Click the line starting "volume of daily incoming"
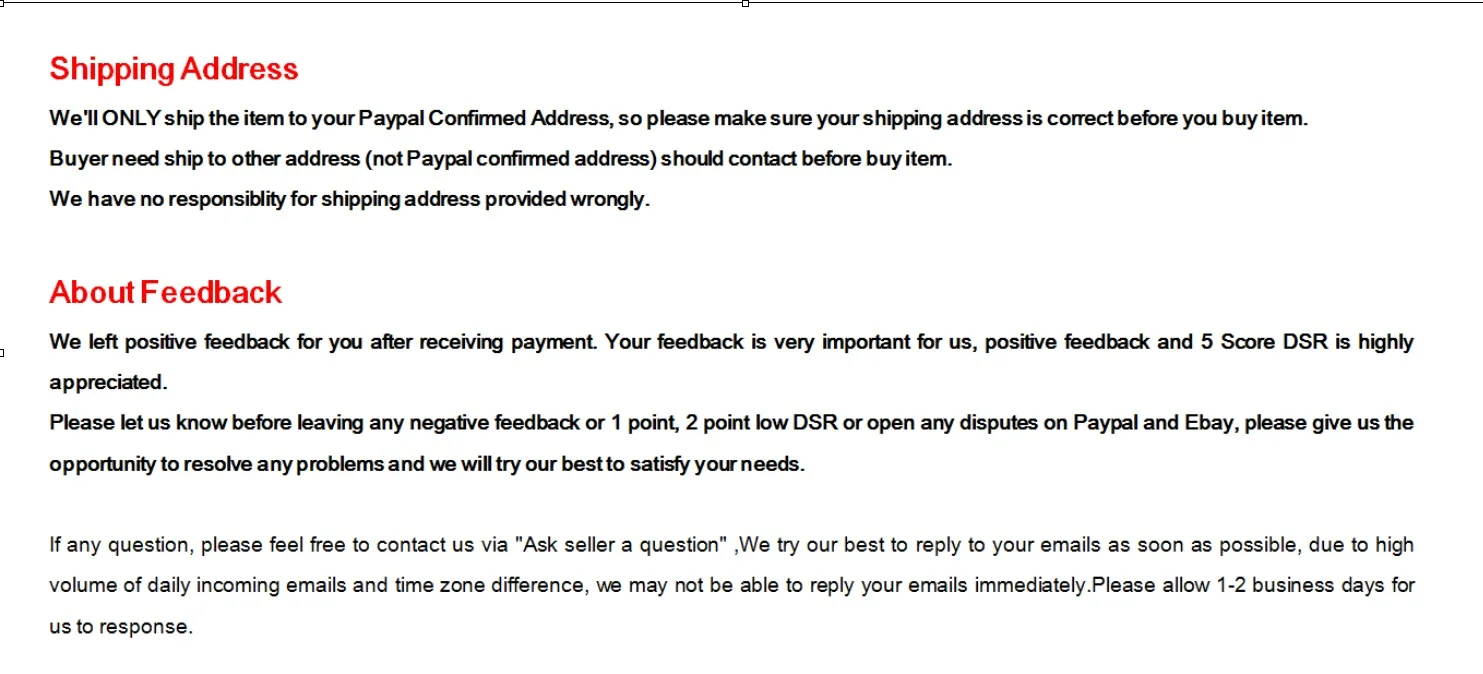The width and height of the screenshot is (1483, 674). 732,586
